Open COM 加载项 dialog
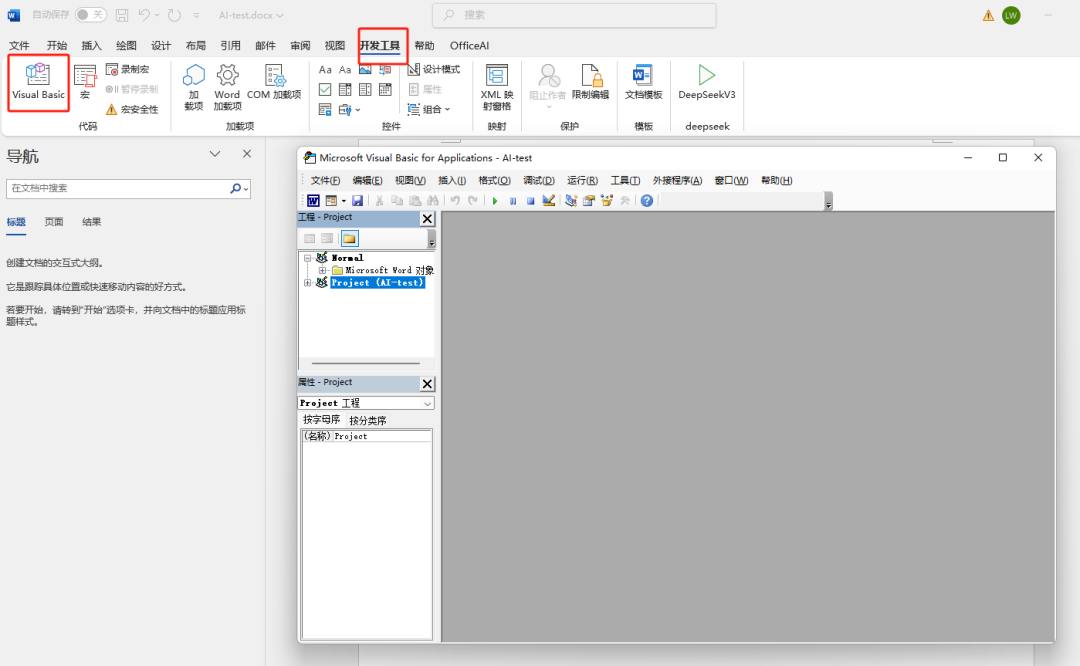 [274, 83]
